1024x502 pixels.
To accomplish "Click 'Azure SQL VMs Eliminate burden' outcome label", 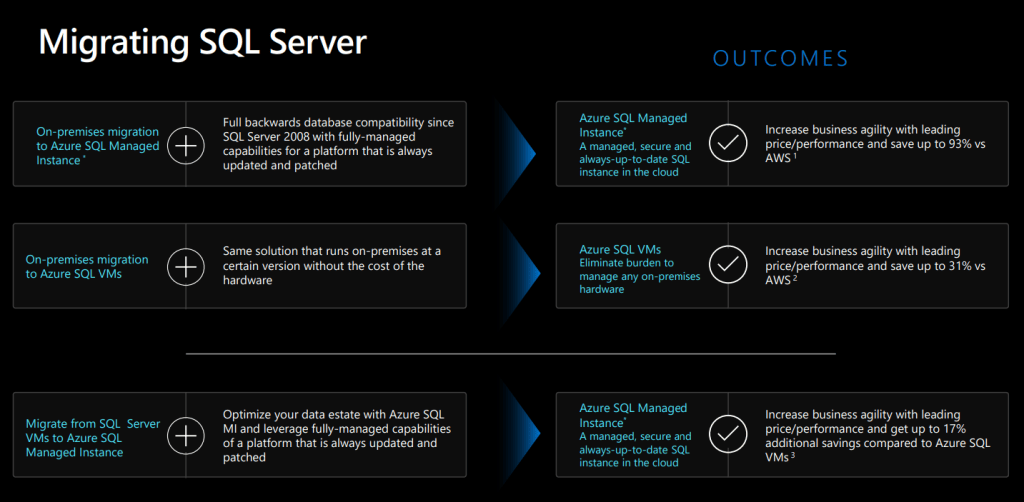I will (x=640, y=269).
